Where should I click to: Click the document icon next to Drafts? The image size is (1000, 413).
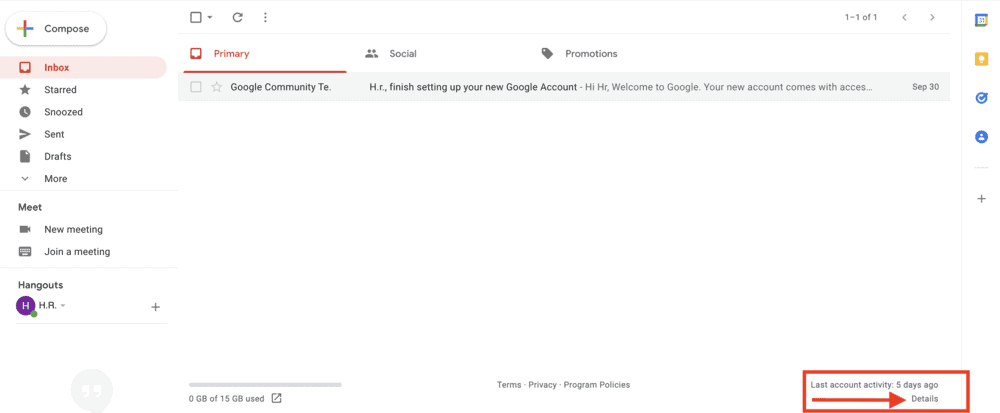click(25, 156)
